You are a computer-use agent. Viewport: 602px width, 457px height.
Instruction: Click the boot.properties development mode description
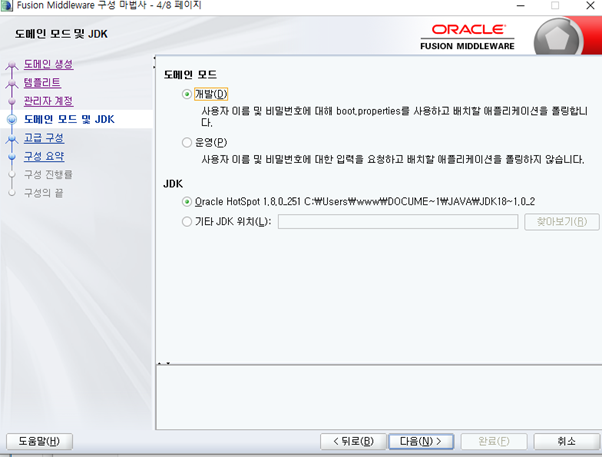coord(395,117)
